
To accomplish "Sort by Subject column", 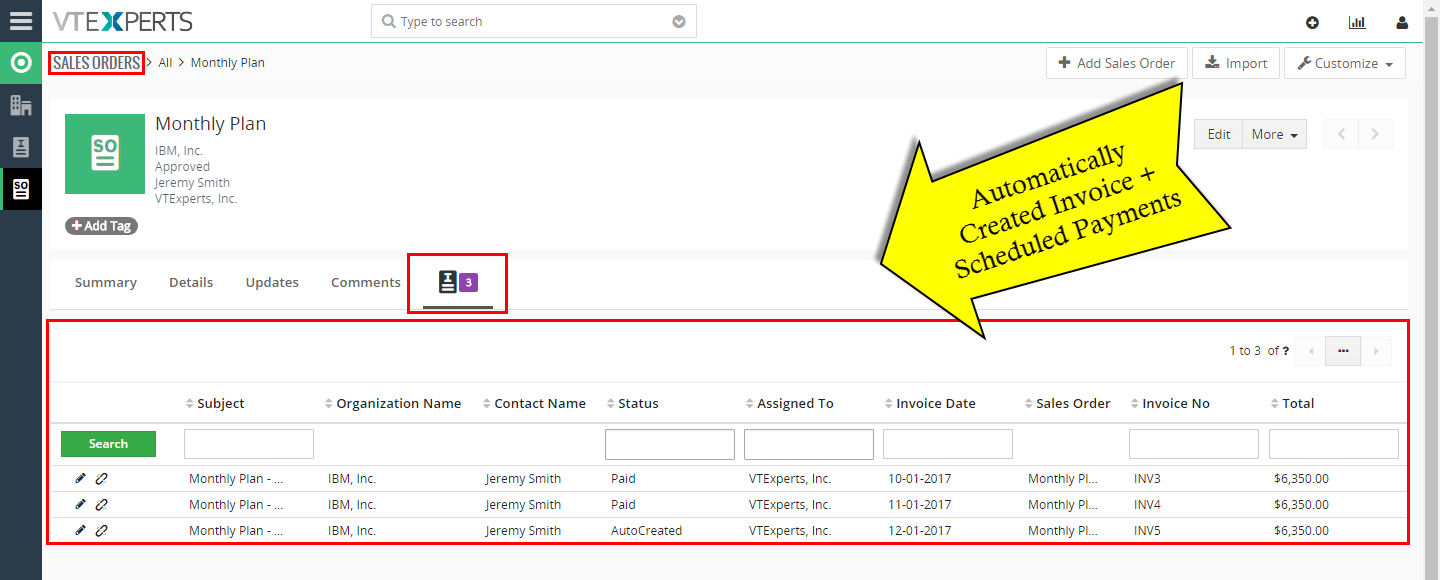I will click(x=215, y=403).
